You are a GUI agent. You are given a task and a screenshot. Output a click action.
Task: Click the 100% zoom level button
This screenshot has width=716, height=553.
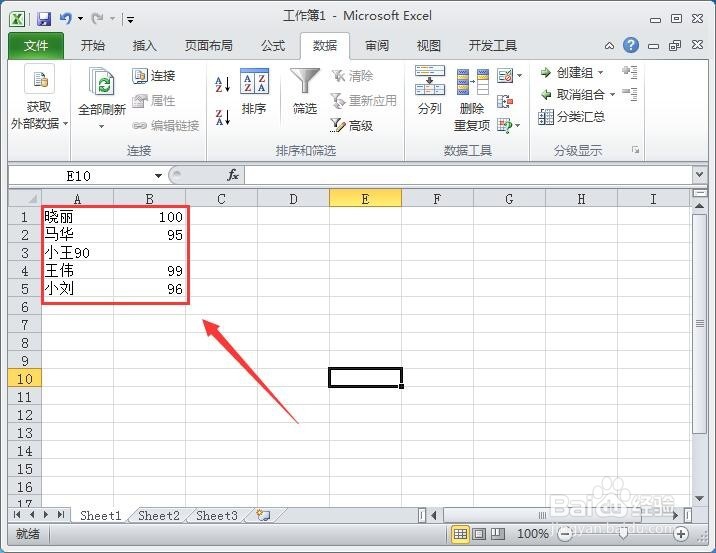pyautogui.click(x=532, y=534)
